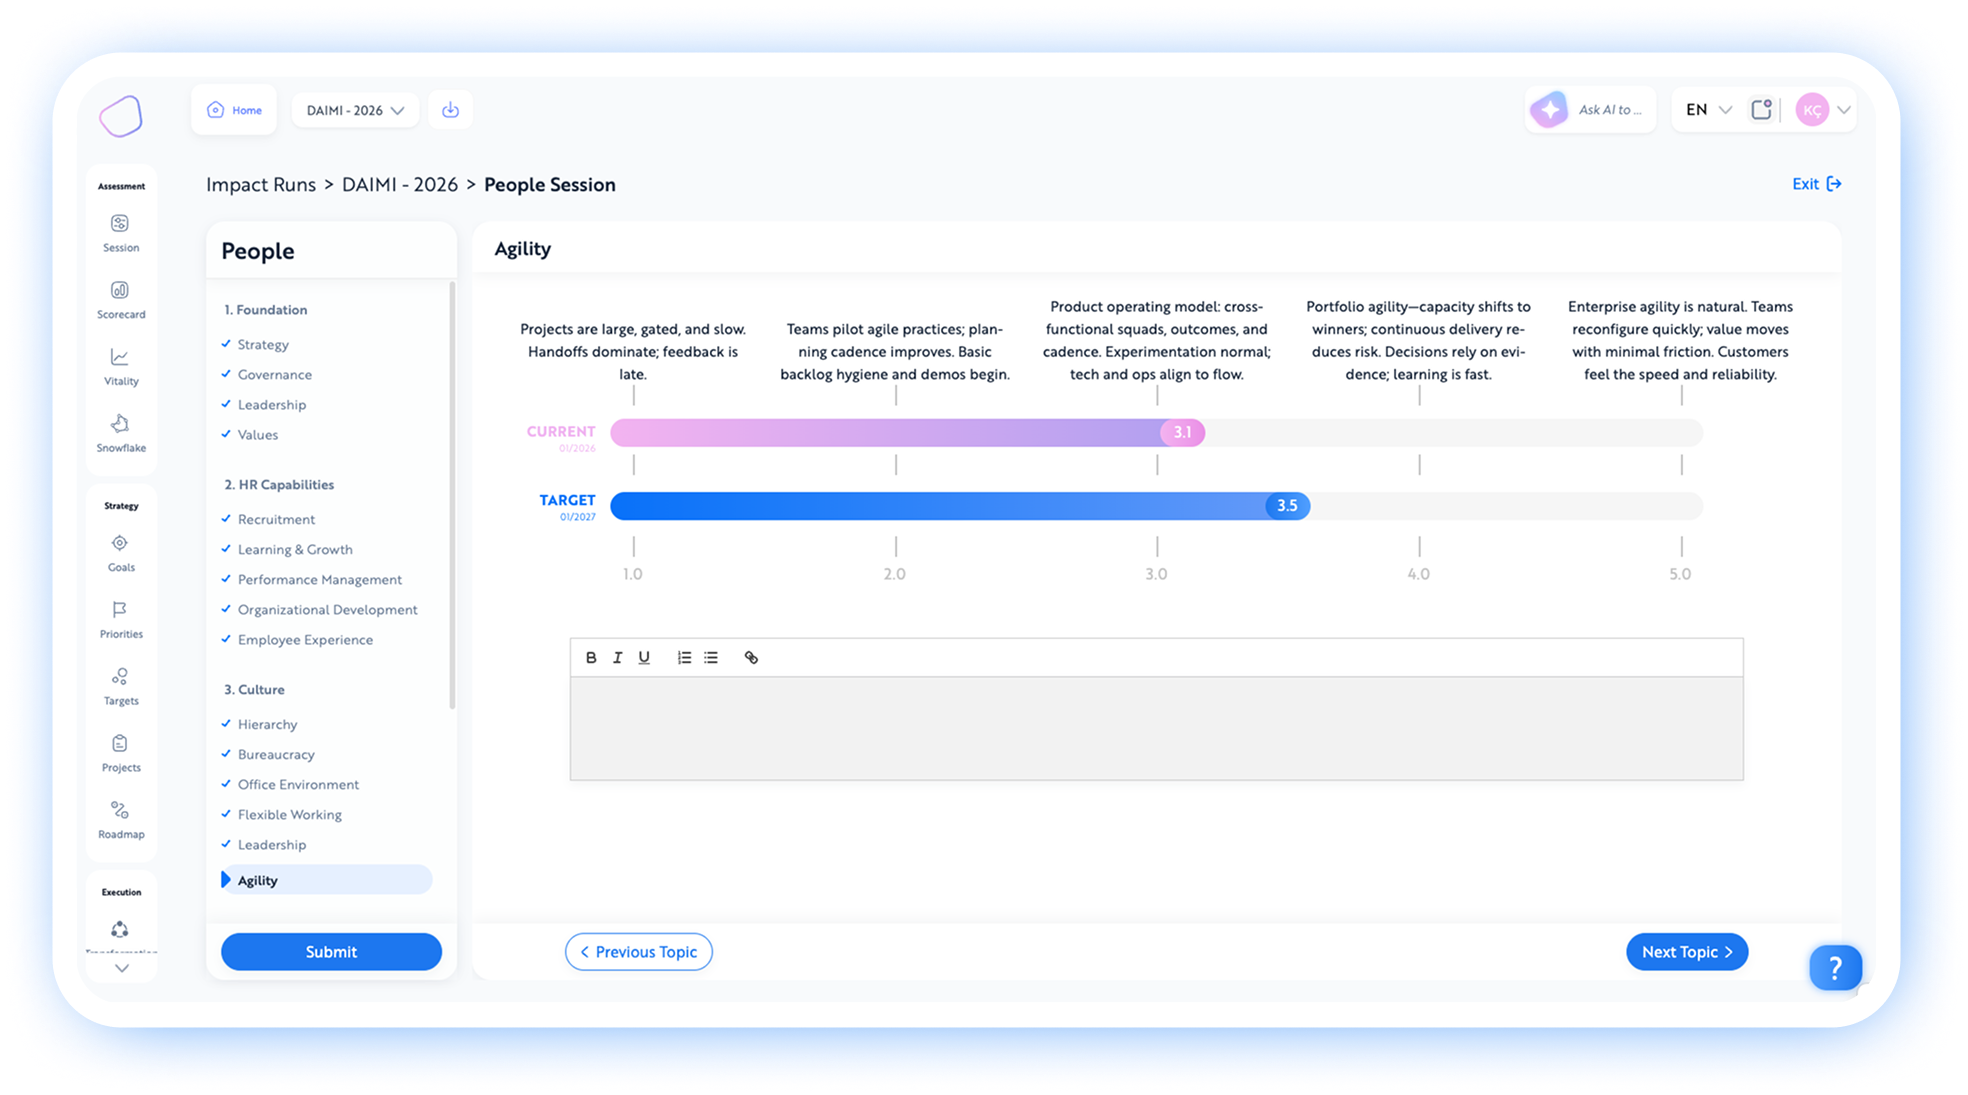Click the download icon in header

tap(450, 110)
